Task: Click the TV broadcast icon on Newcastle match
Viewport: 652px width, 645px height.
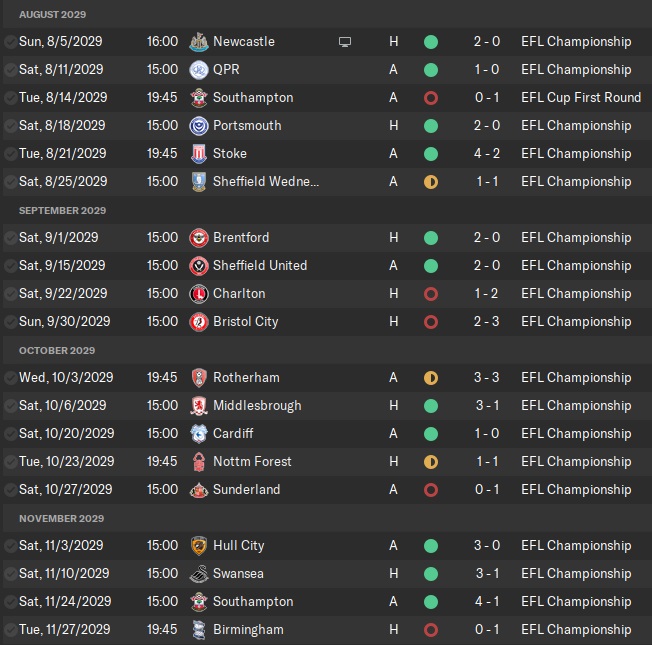Action: (345, 42)
